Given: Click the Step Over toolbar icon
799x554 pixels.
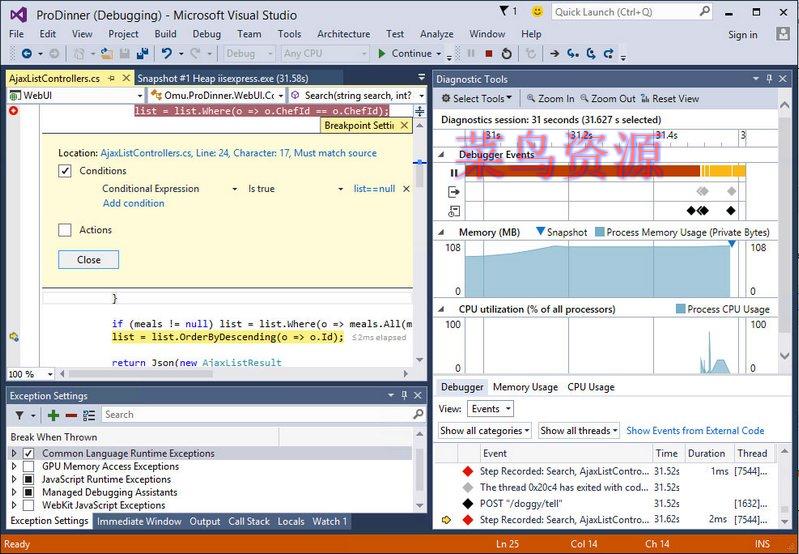Looking at the screenshot, I should pyautogui.click(x=591, y=54).
